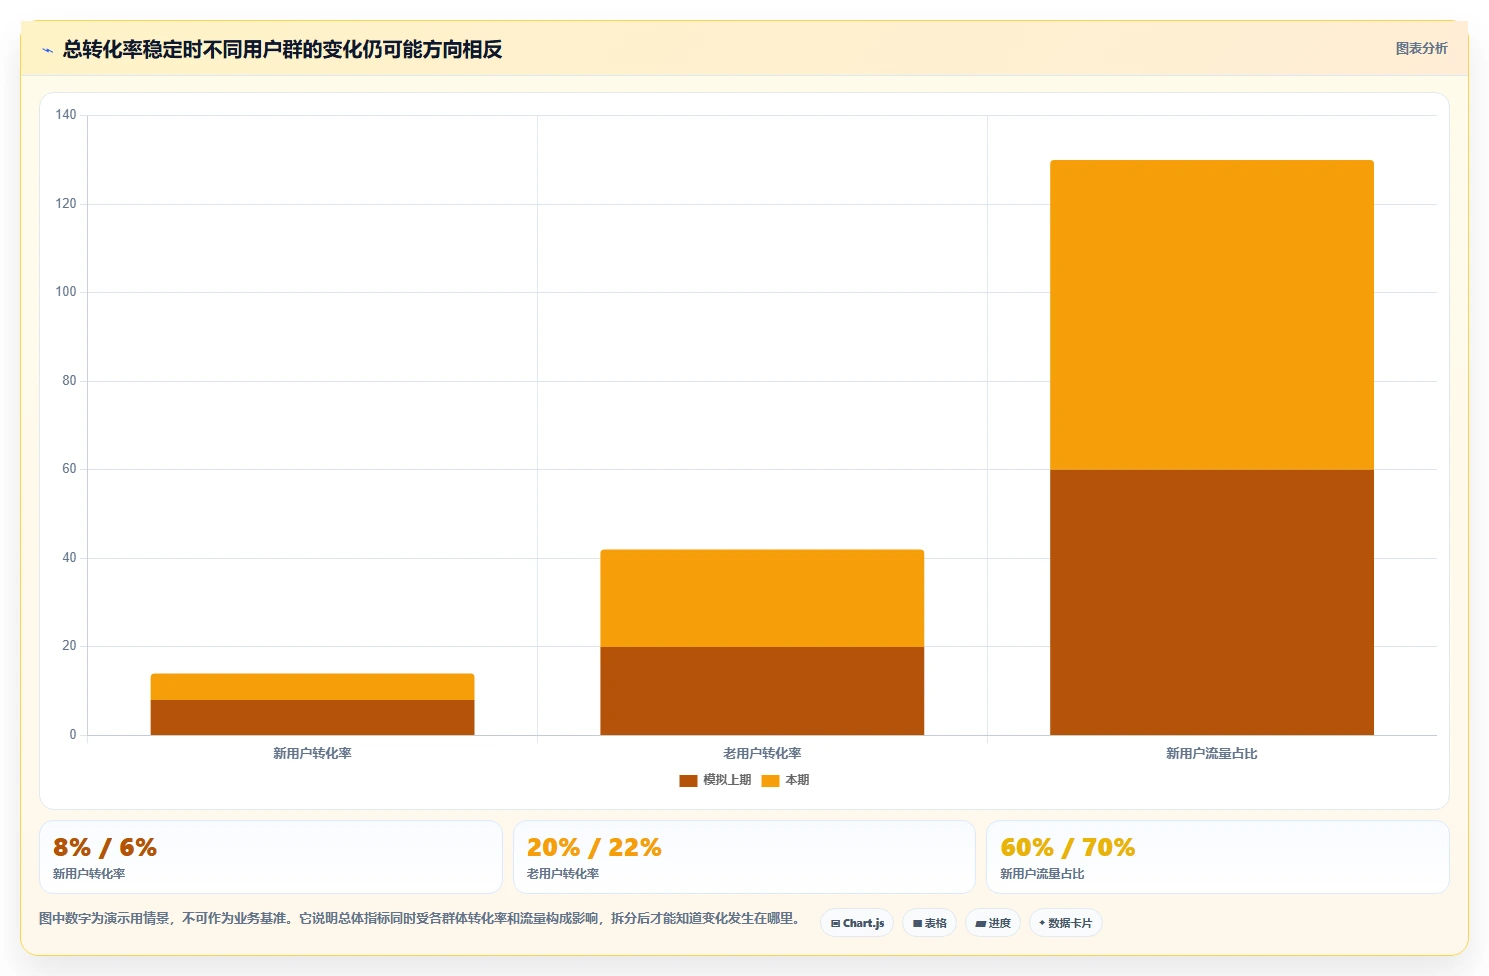Click the Chart.js tag chip
This screenshot has height=976, width=1489.
pos(857,923)
